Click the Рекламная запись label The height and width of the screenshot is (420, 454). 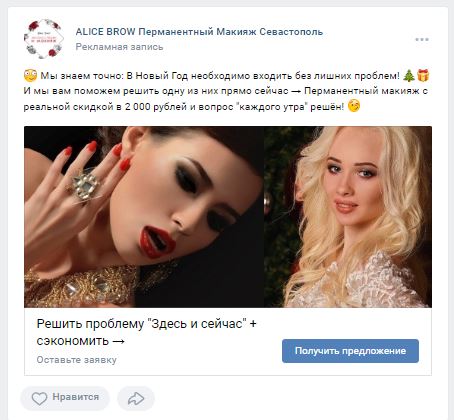coord(119,47)
